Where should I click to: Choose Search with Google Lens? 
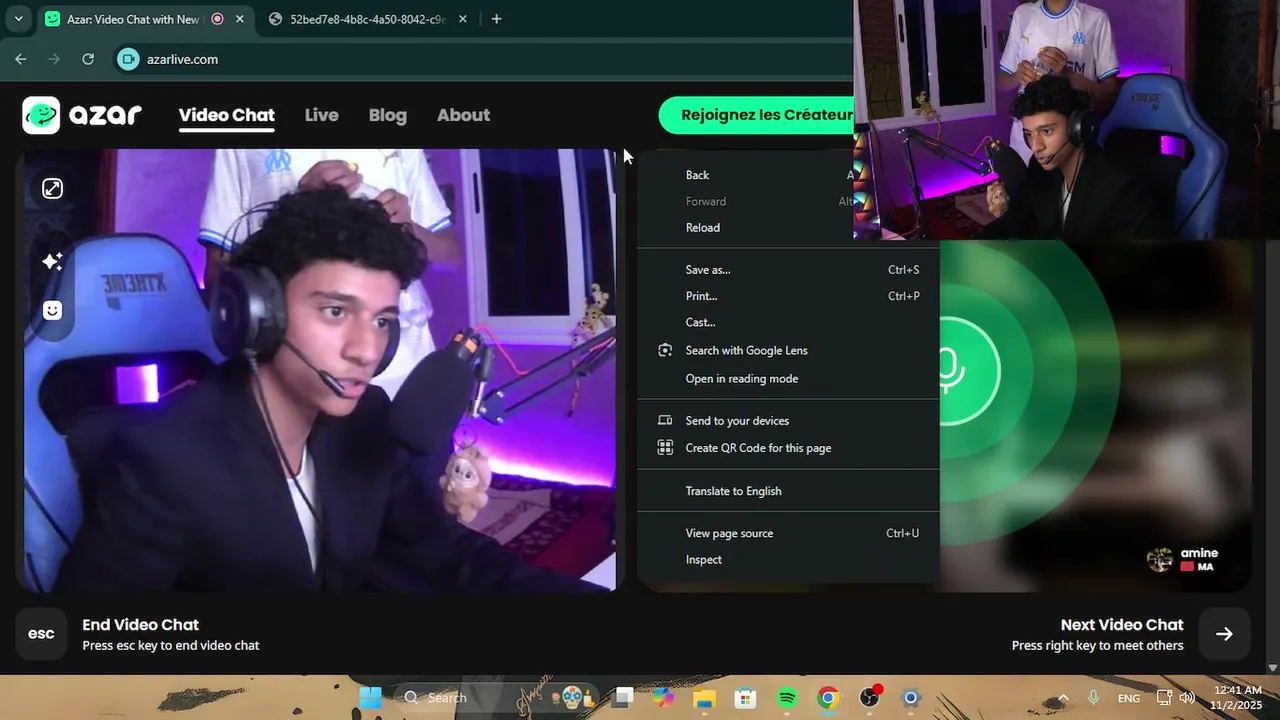coord(788,350)
